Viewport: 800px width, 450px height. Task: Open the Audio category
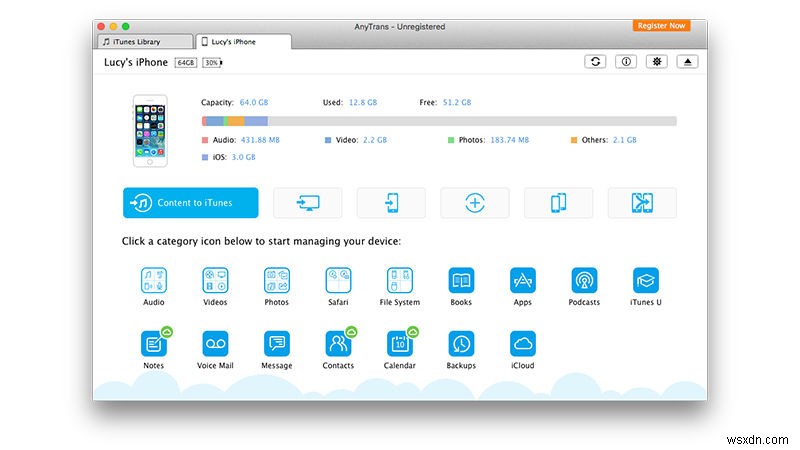point(154,280)
